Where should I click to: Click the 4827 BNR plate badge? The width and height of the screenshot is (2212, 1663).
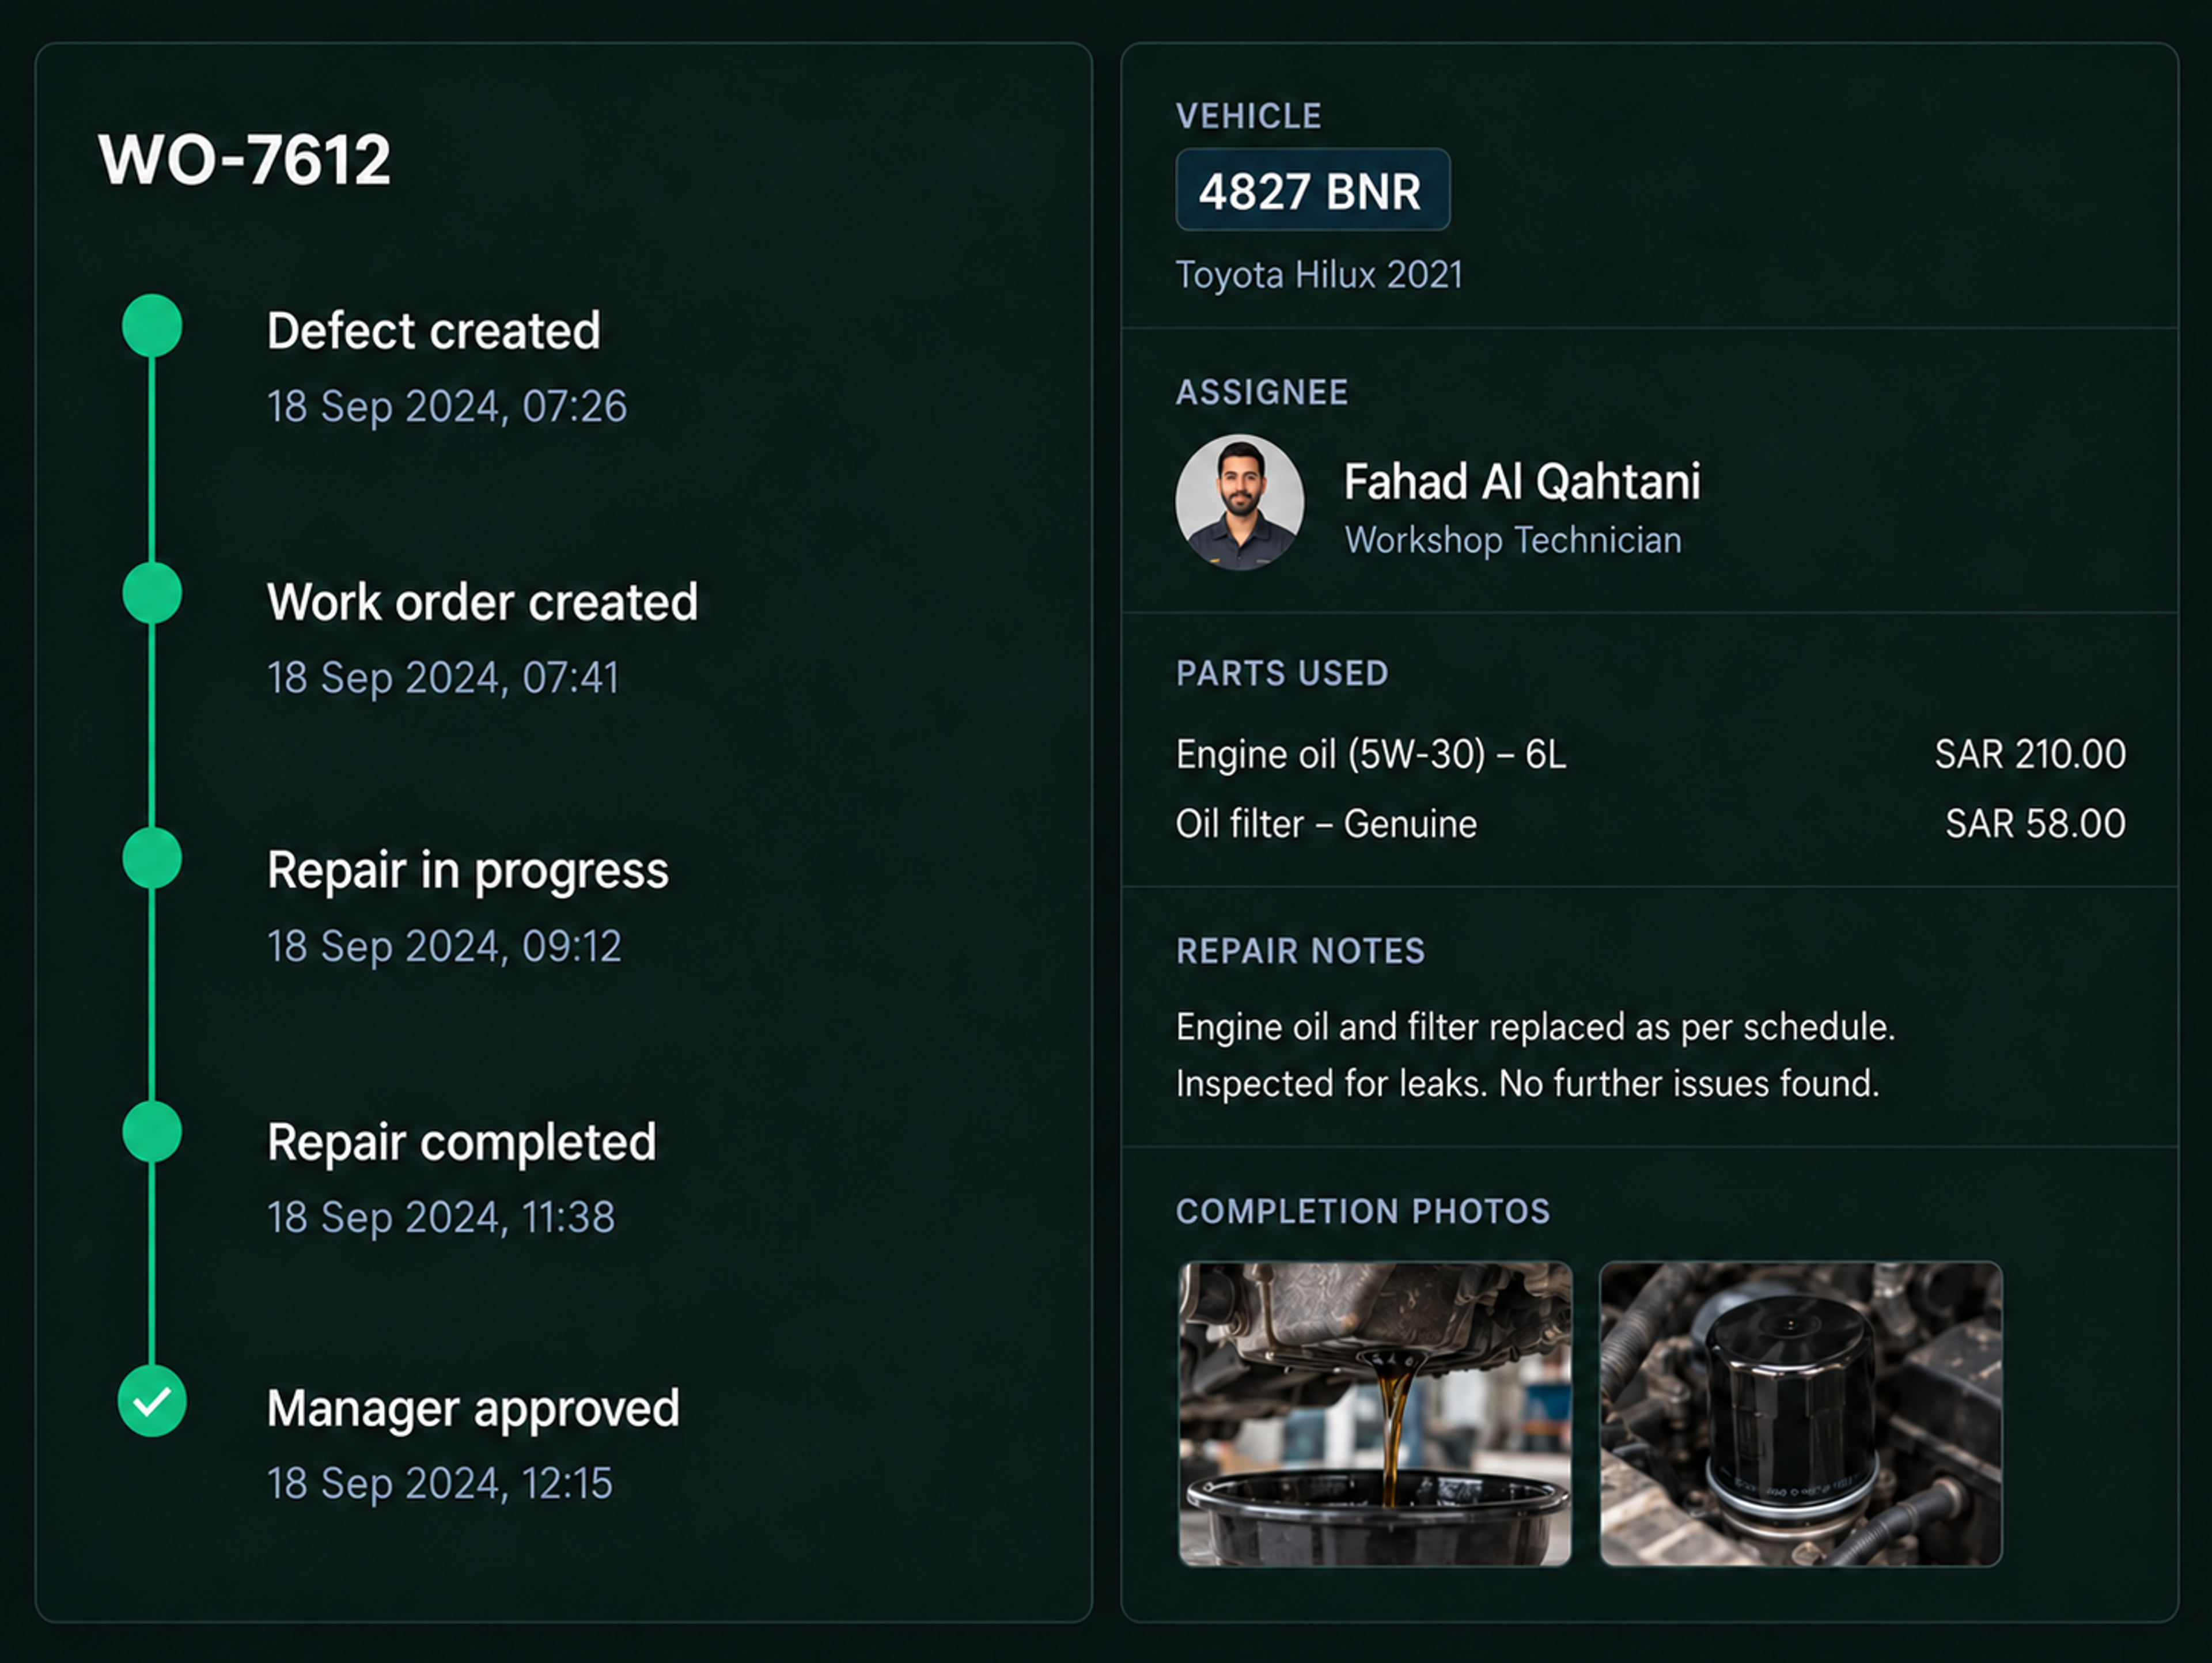[x=1312, y=190]
